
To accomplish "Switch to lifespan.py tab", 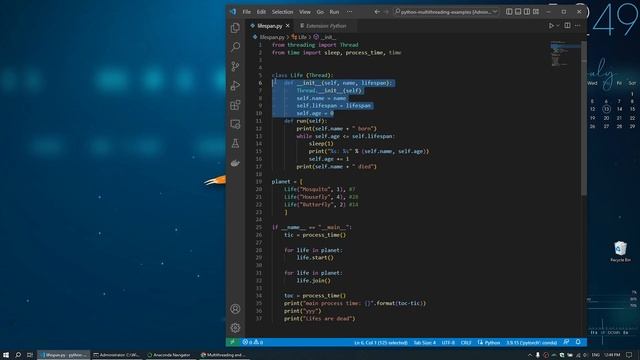I will (x=270, y=26).
